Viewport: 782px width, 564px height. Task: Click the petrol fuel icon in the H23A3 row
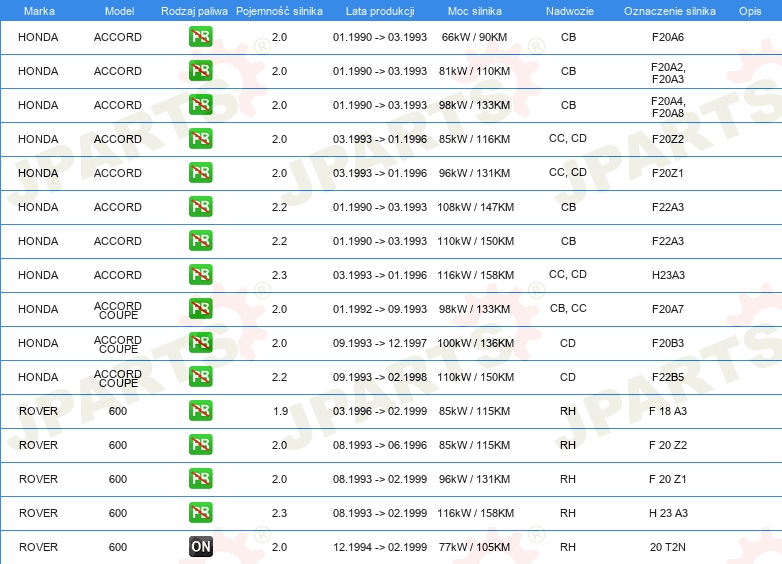200,274
